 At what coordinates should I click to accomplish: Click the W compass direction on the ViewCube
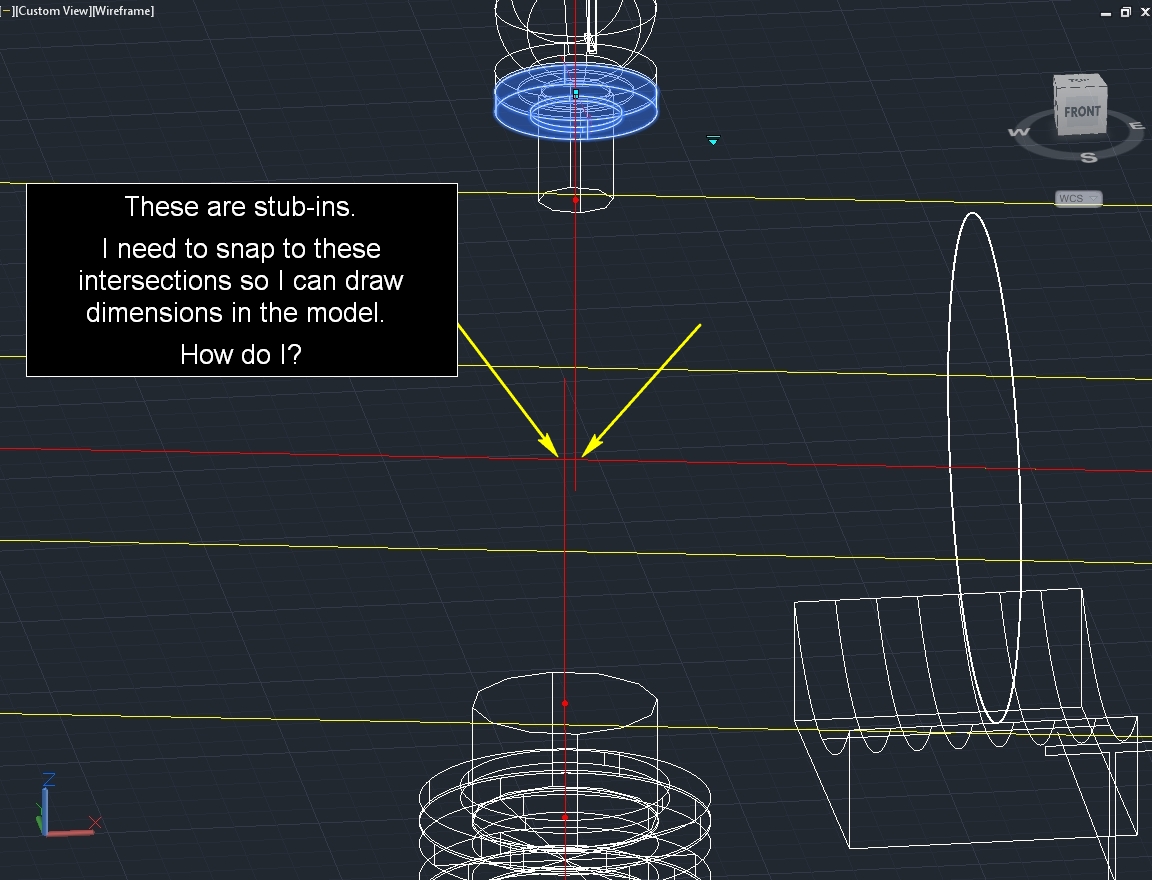coord(1020,131)
